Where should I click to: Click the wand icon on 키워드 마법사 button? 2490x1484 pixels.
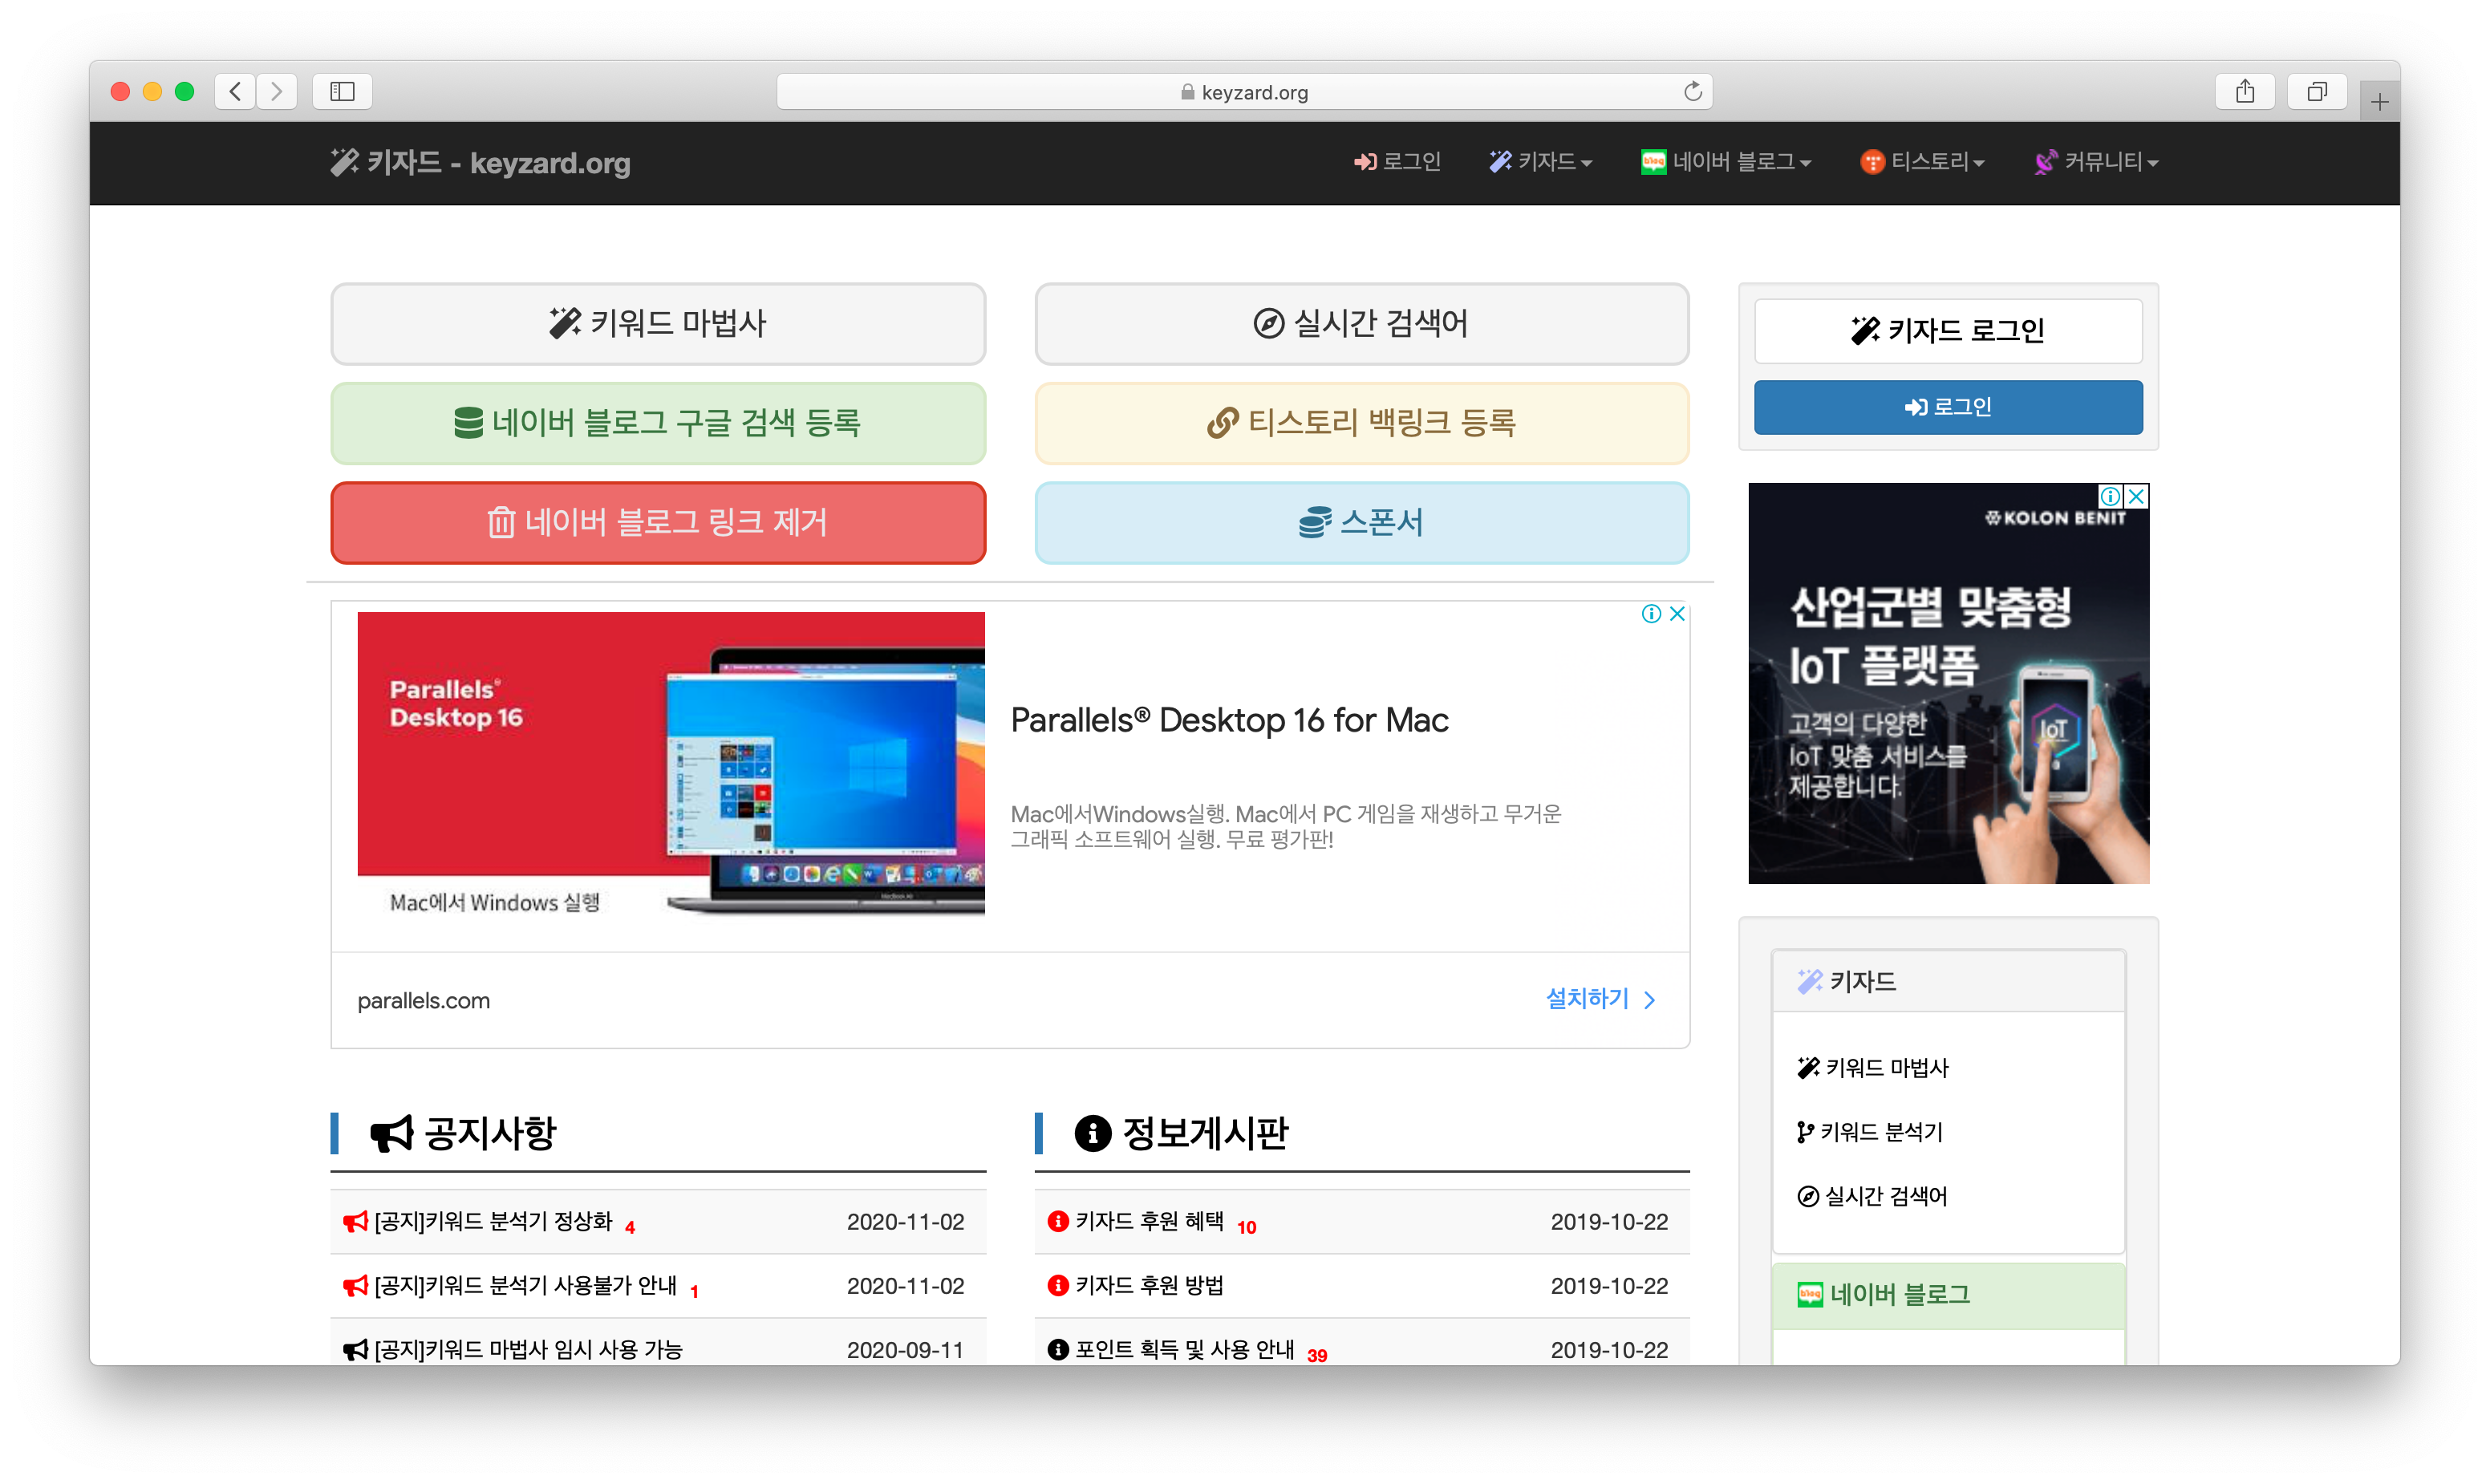pyautogui.click(x=565, y=323)
